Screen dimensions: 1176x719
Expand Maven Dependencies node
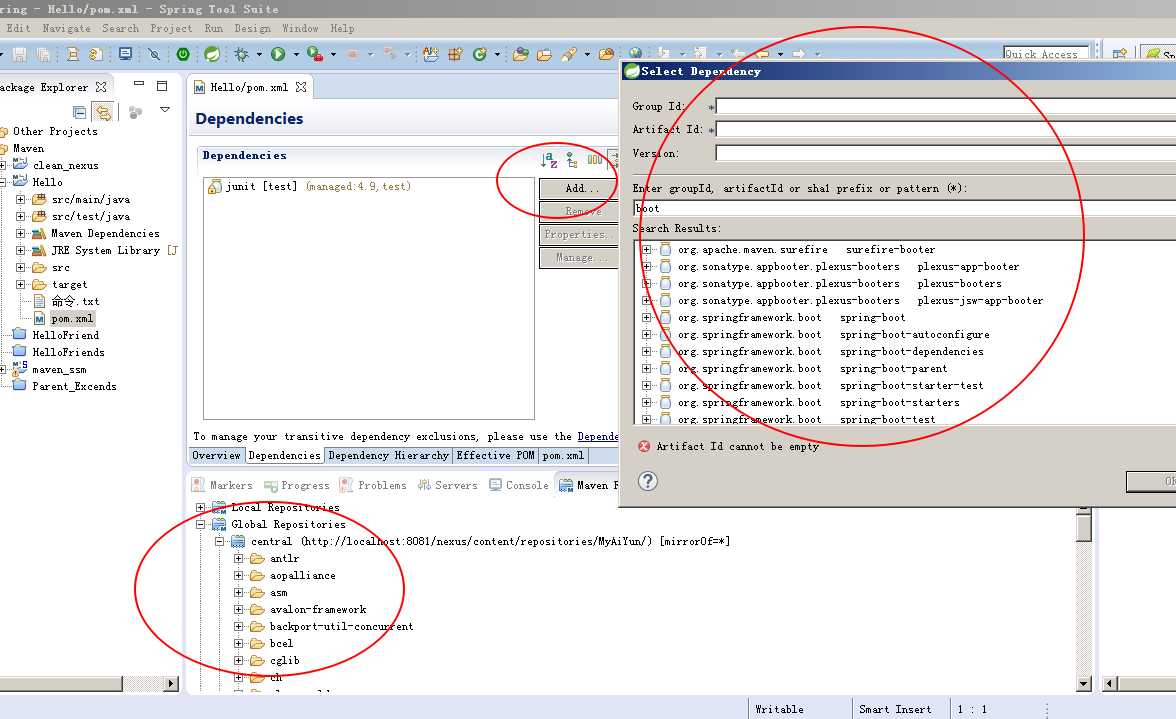(x=20, y=233)
